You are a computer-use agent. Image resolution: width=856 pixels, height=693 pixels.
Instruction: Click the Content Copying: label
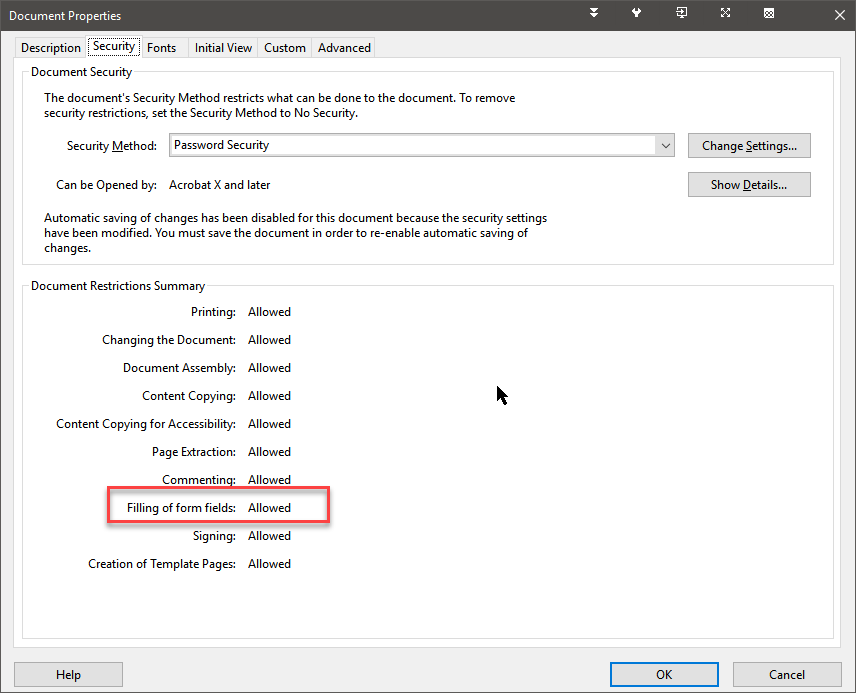click(x=189, y=396)
